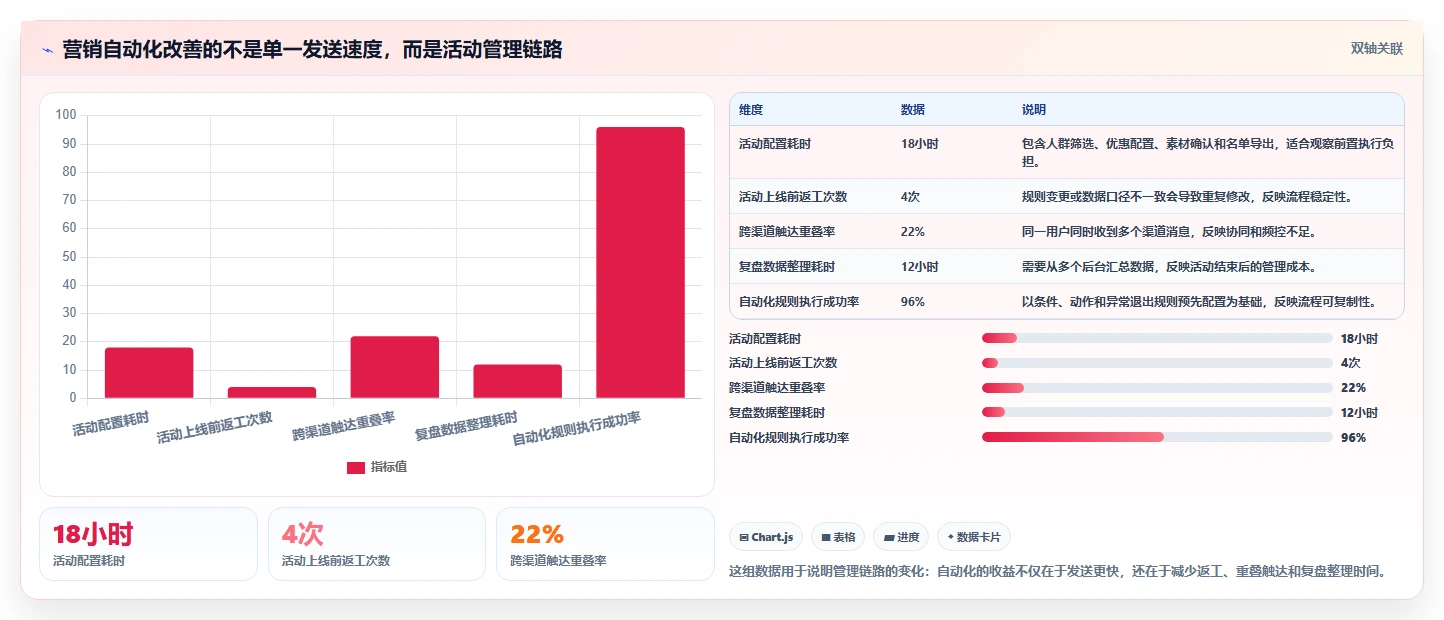This screenshot has width=1444, height=620.
Task: Click the 96% label beside progress bar
Action: [1353, 437]
